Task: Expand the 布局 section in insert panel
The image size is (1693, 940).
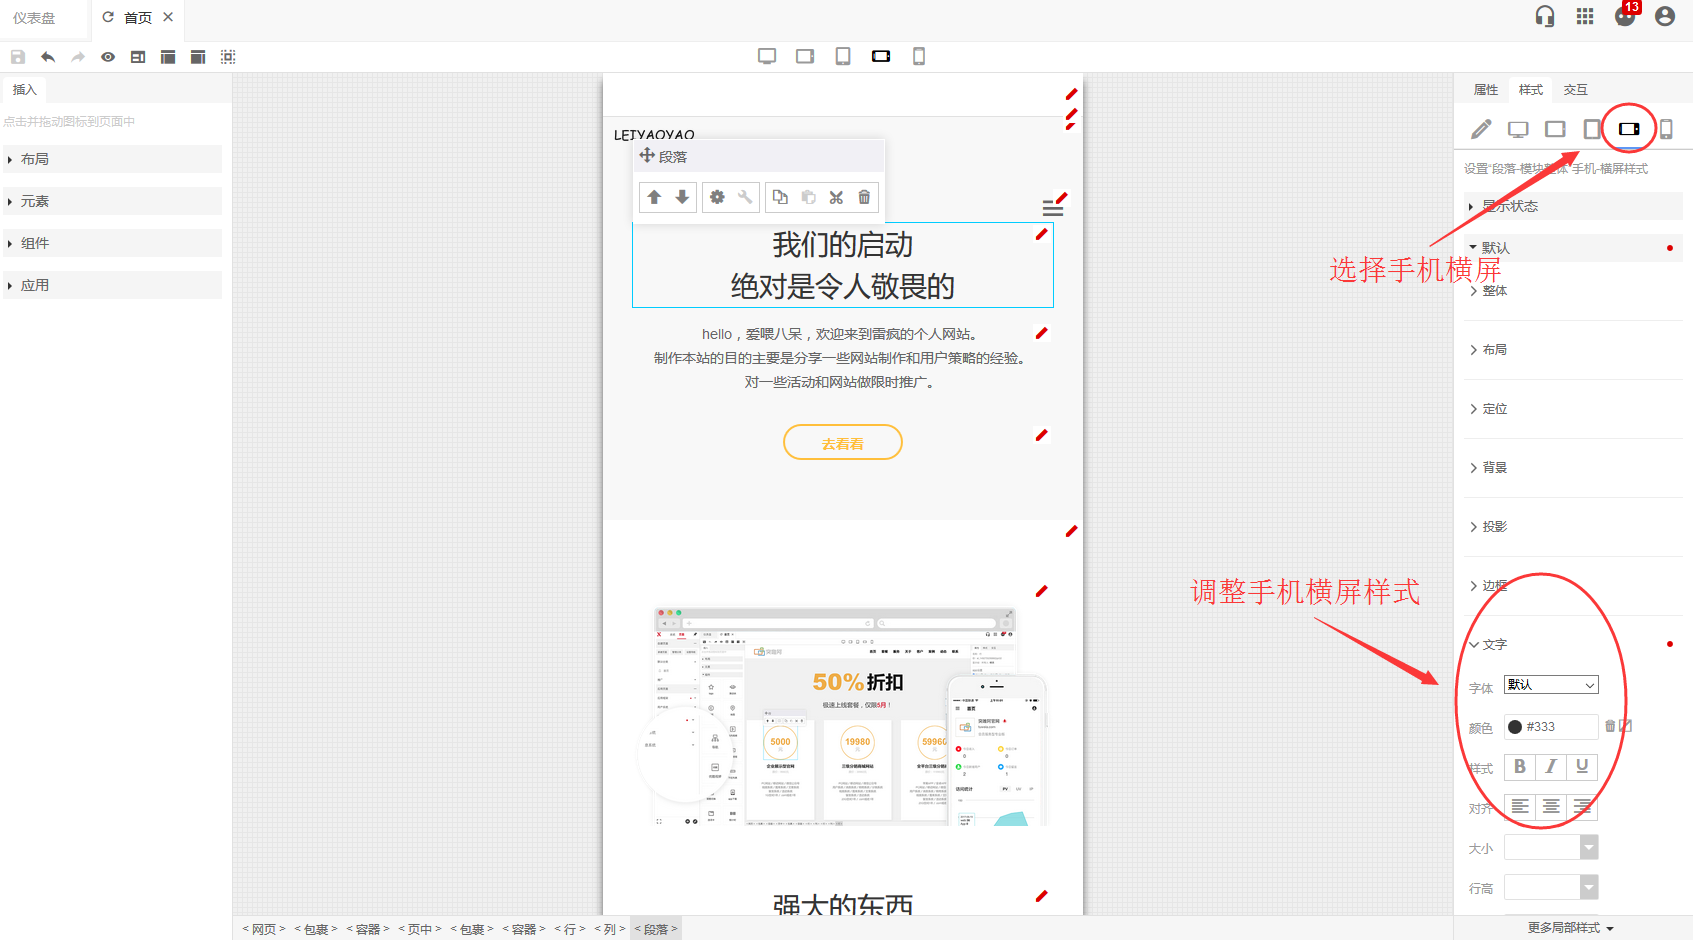Action: pos(35,159)
